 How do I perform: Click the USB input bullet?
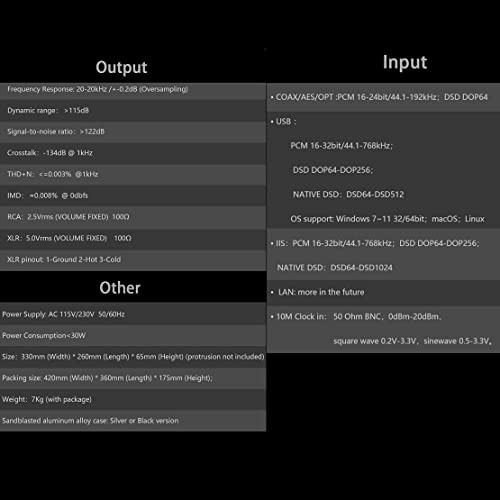[283, 122]
